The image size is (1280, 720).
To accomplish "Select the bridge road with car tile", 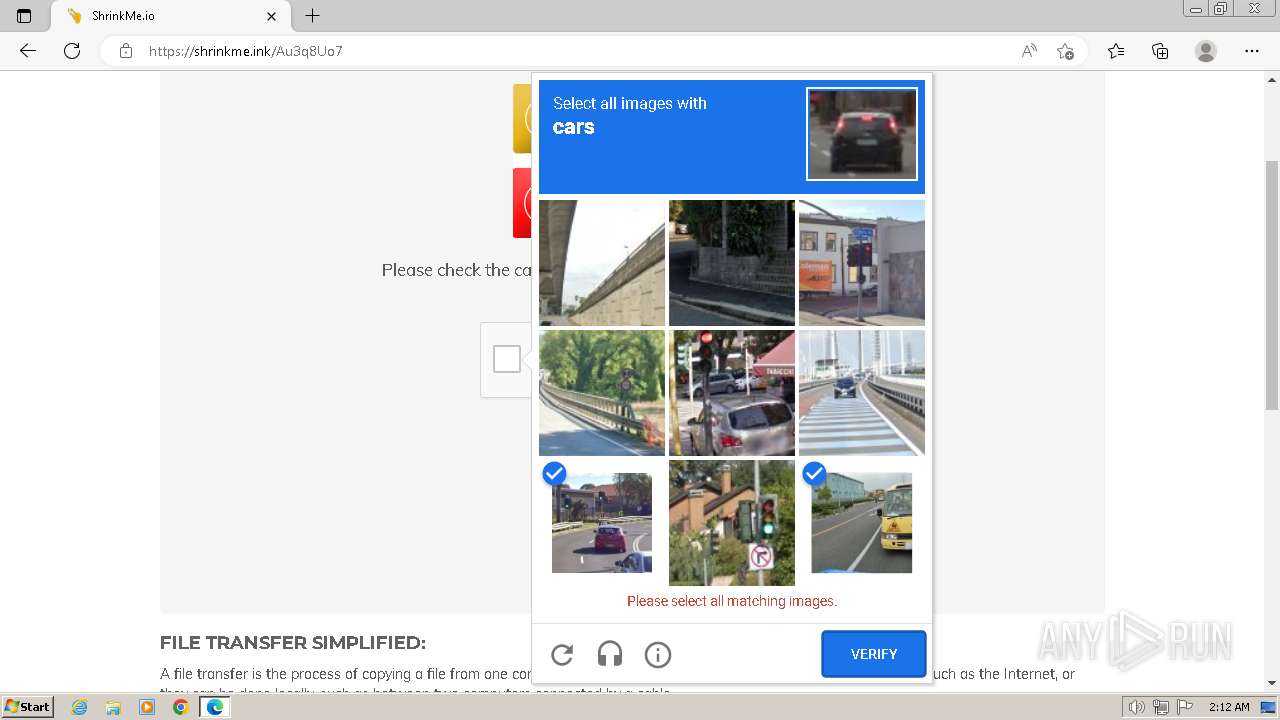I will (862, 393).
